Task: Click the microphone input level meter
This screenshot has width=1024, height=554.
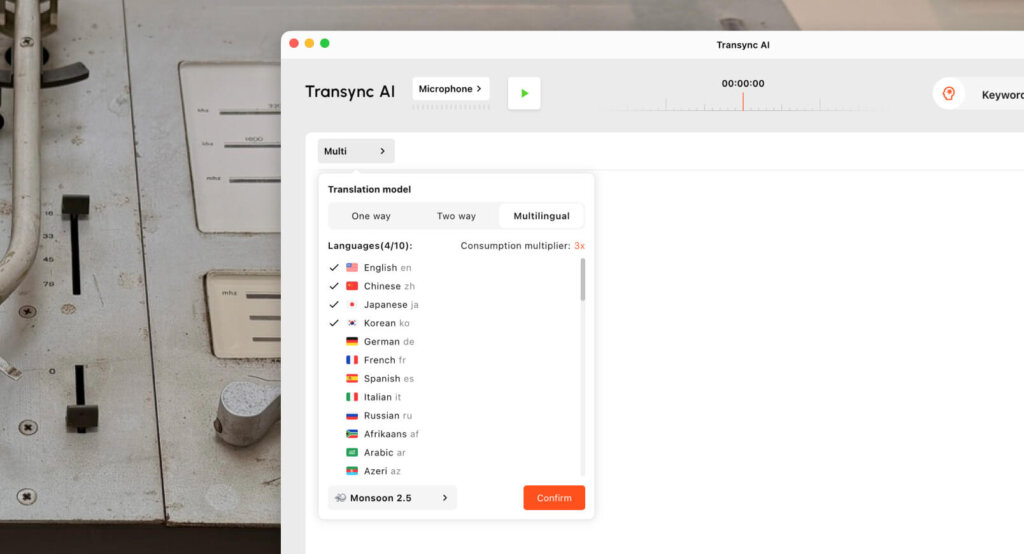Action: pyautogui.click(x=451, y=107)
